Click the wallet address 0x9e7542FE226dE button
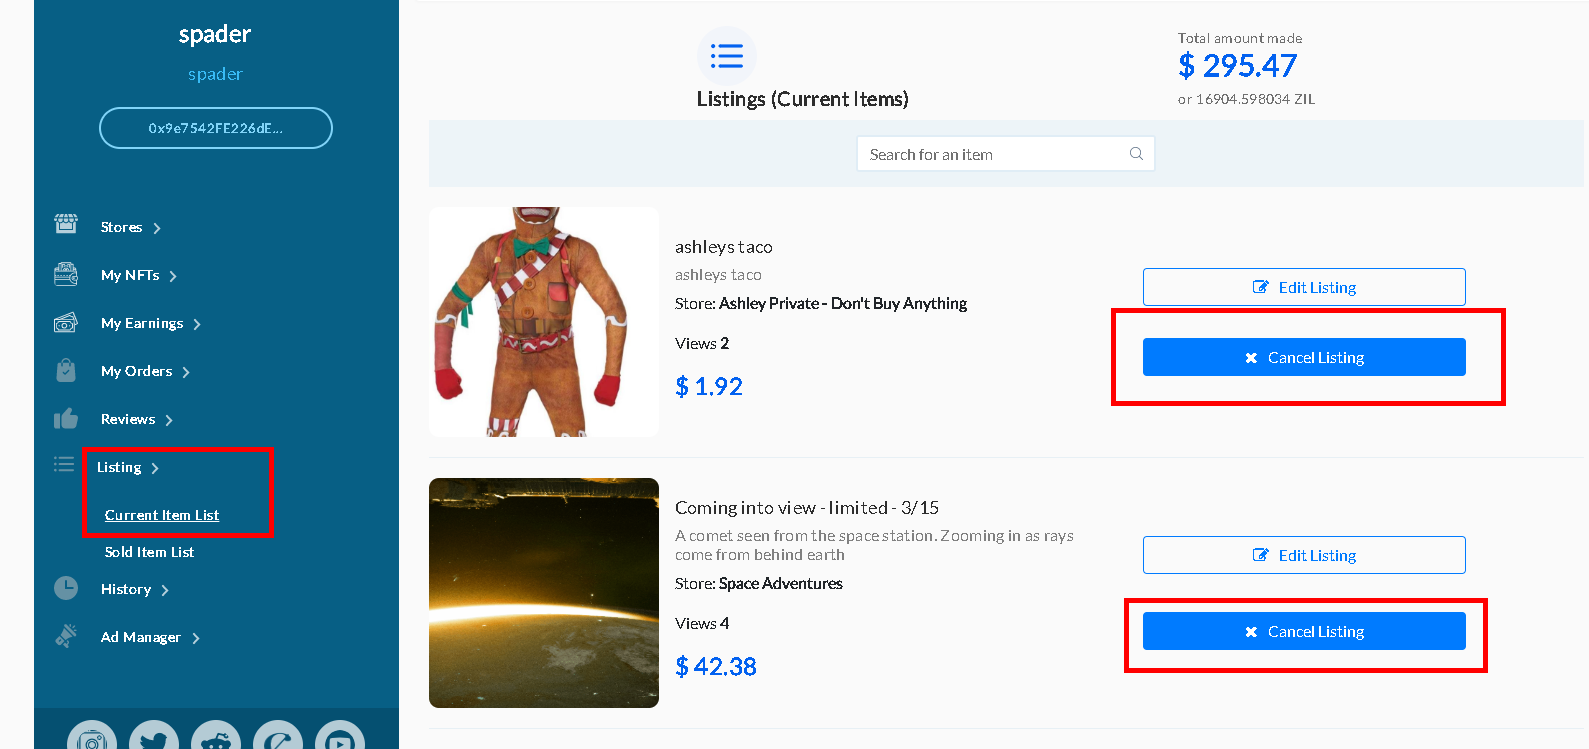 pyautogui.click(x=216, y=128)
